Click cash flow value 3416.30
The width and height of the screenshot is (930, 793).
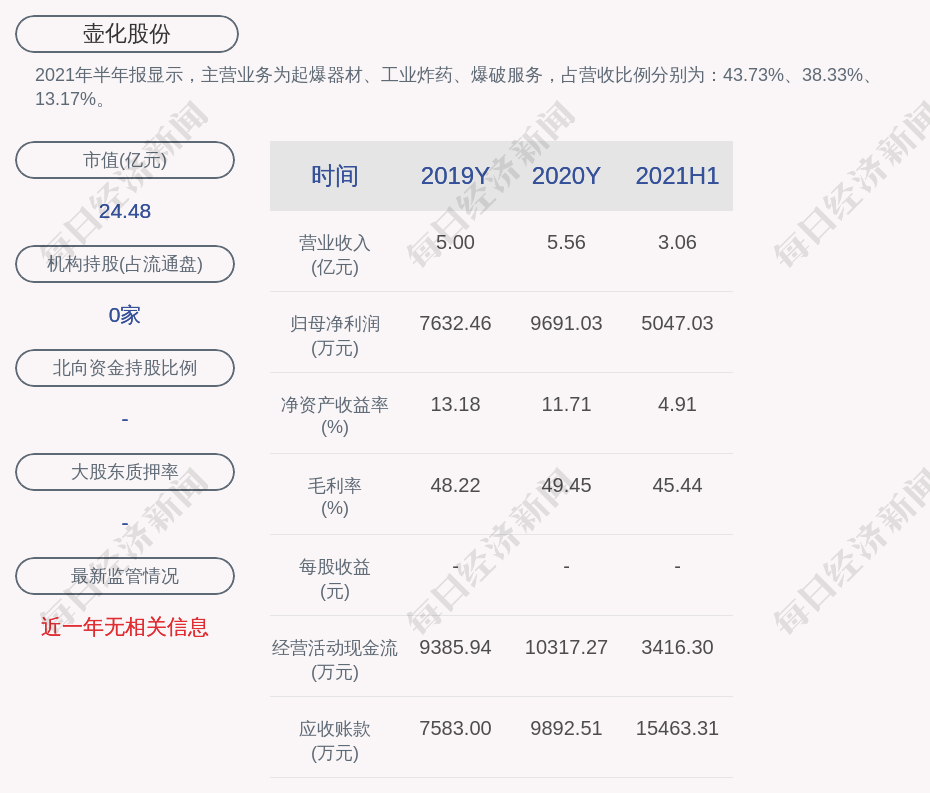(677, 647)
